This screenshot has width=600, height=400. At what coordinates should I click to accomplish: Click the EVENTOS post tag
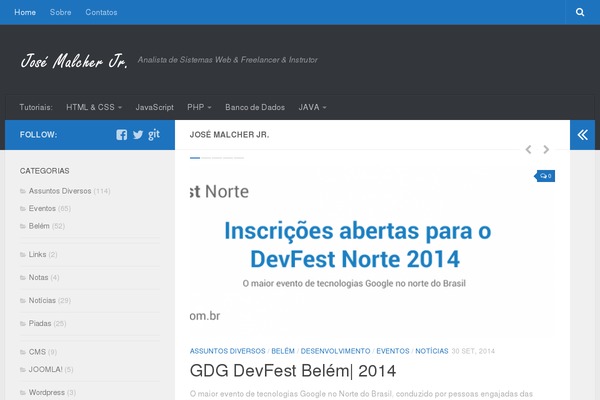pos(393,351)
